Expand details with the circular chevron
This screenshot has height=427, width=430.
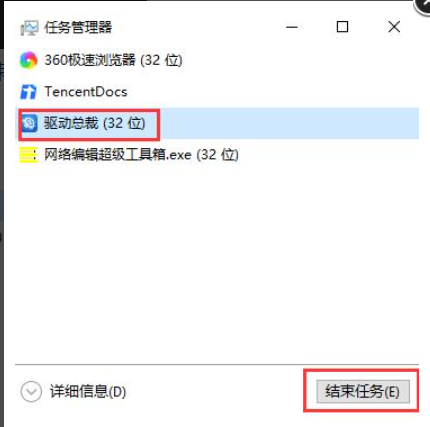31,391
